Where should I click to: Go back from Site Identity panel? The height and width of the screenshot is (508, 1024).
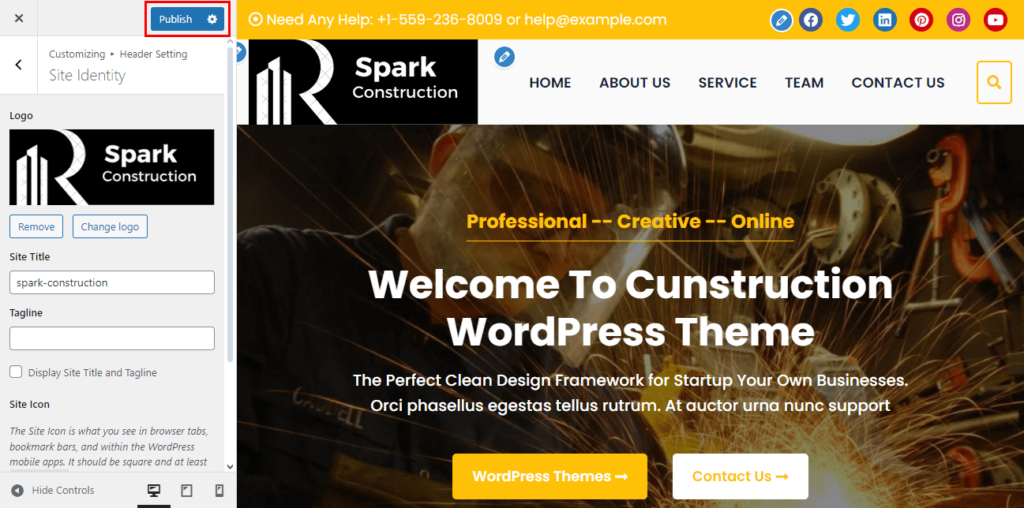[18, 65]
